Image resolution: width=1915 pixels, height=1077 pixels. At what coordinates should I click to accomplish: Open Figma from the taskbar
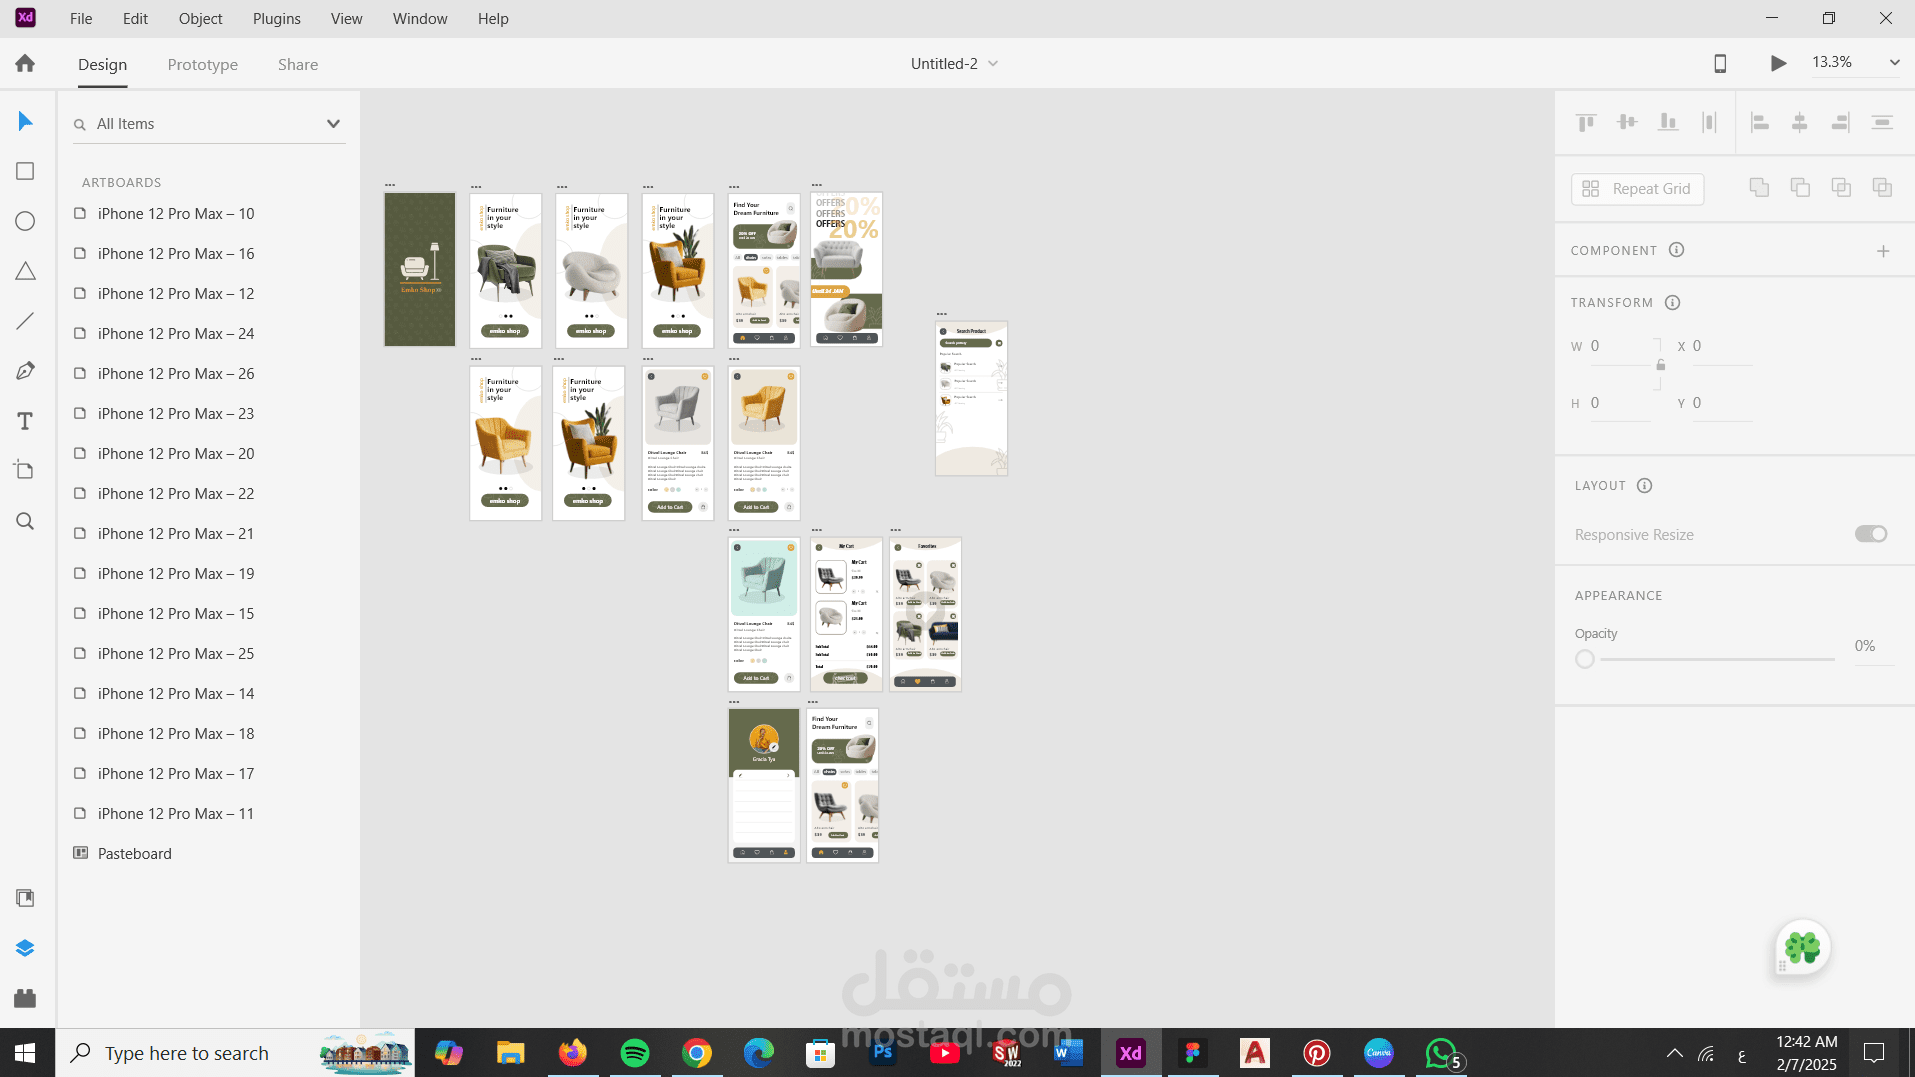point(1193,1053)
